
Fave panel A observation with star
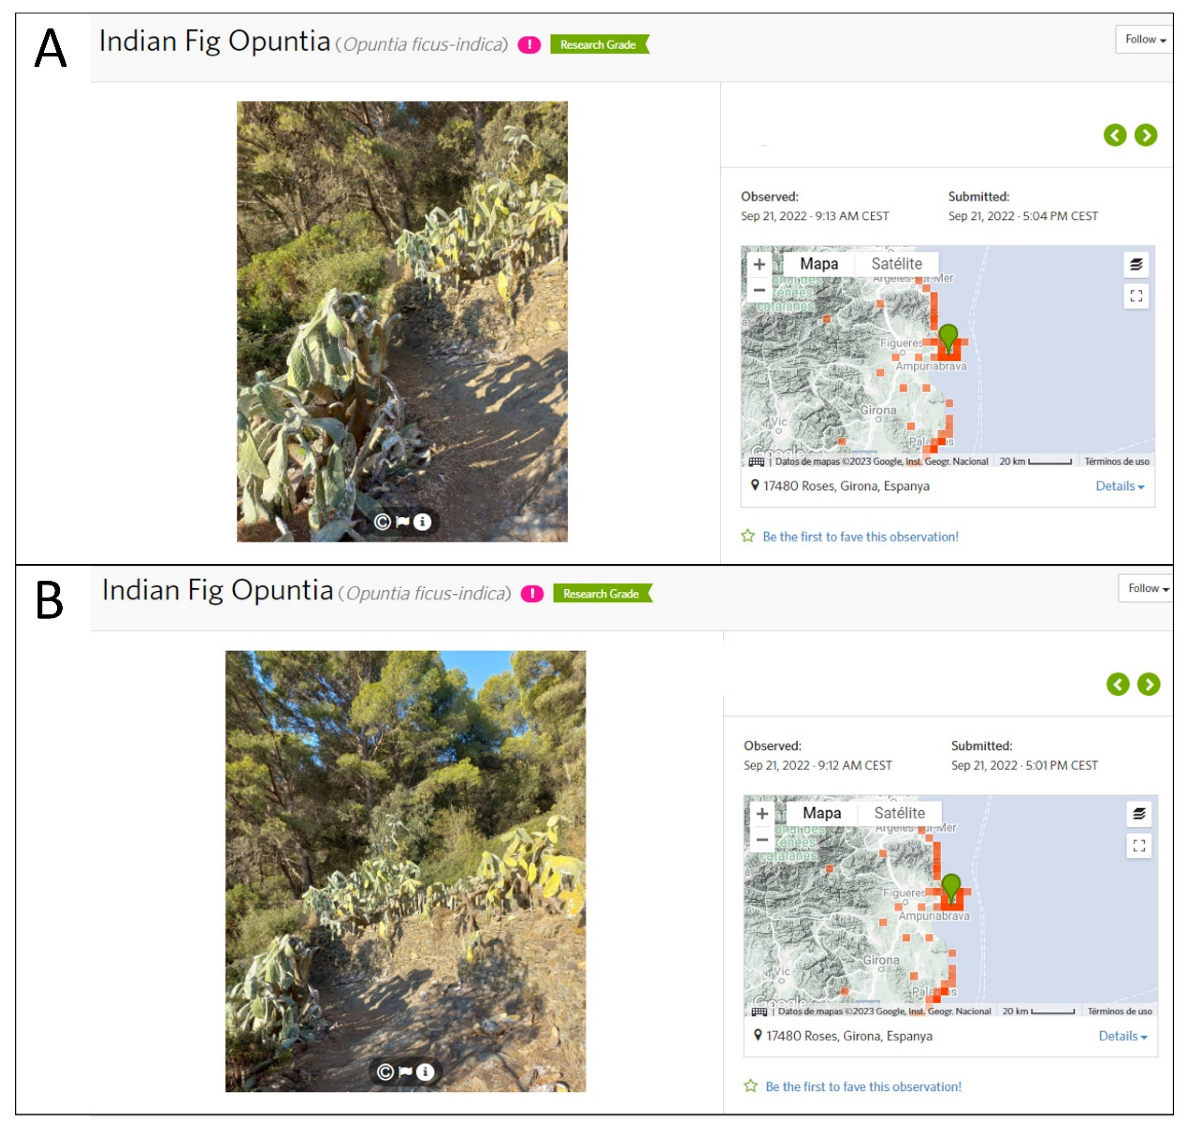748,536
